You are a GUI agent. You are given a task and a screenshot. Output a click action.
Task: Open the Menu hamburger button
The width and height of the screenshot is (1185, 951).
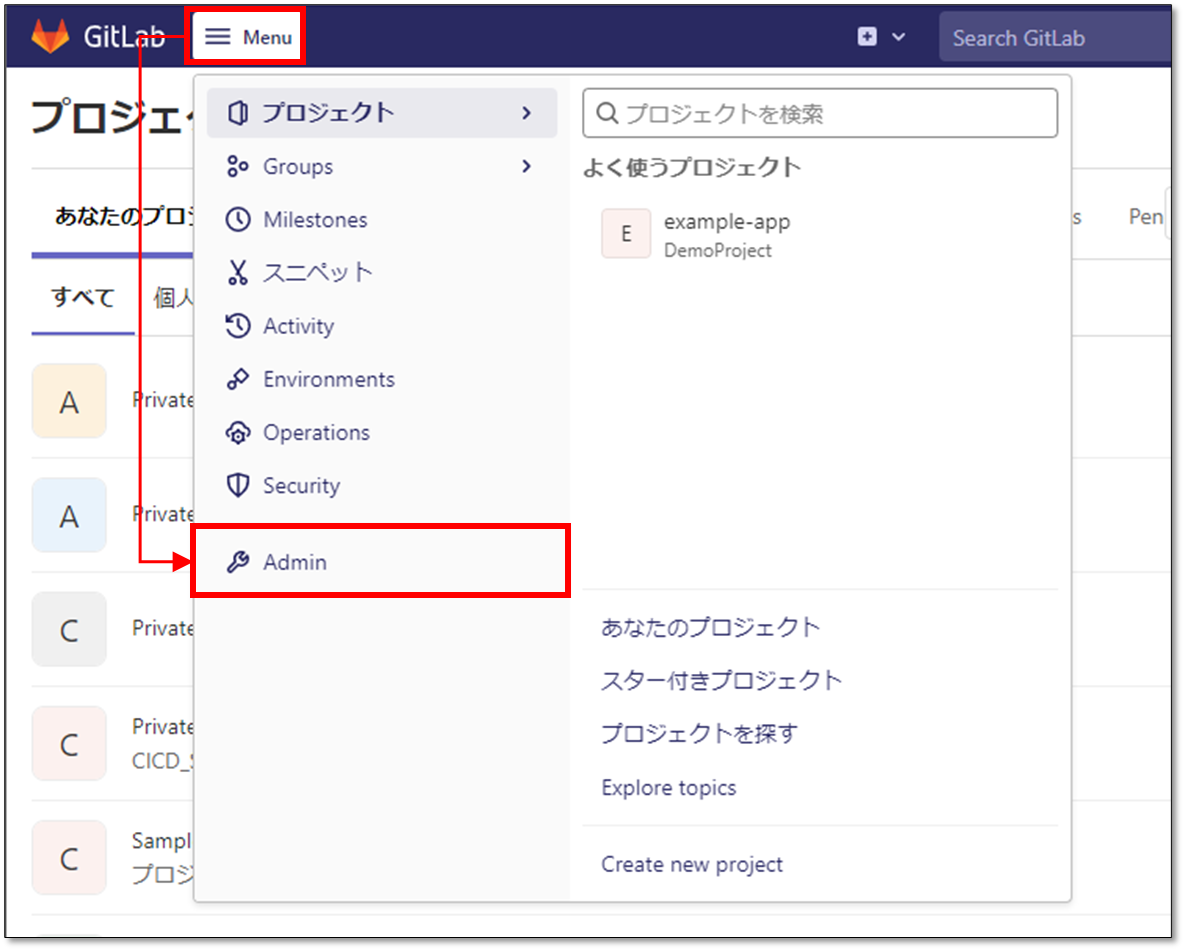tap(245, 35)
